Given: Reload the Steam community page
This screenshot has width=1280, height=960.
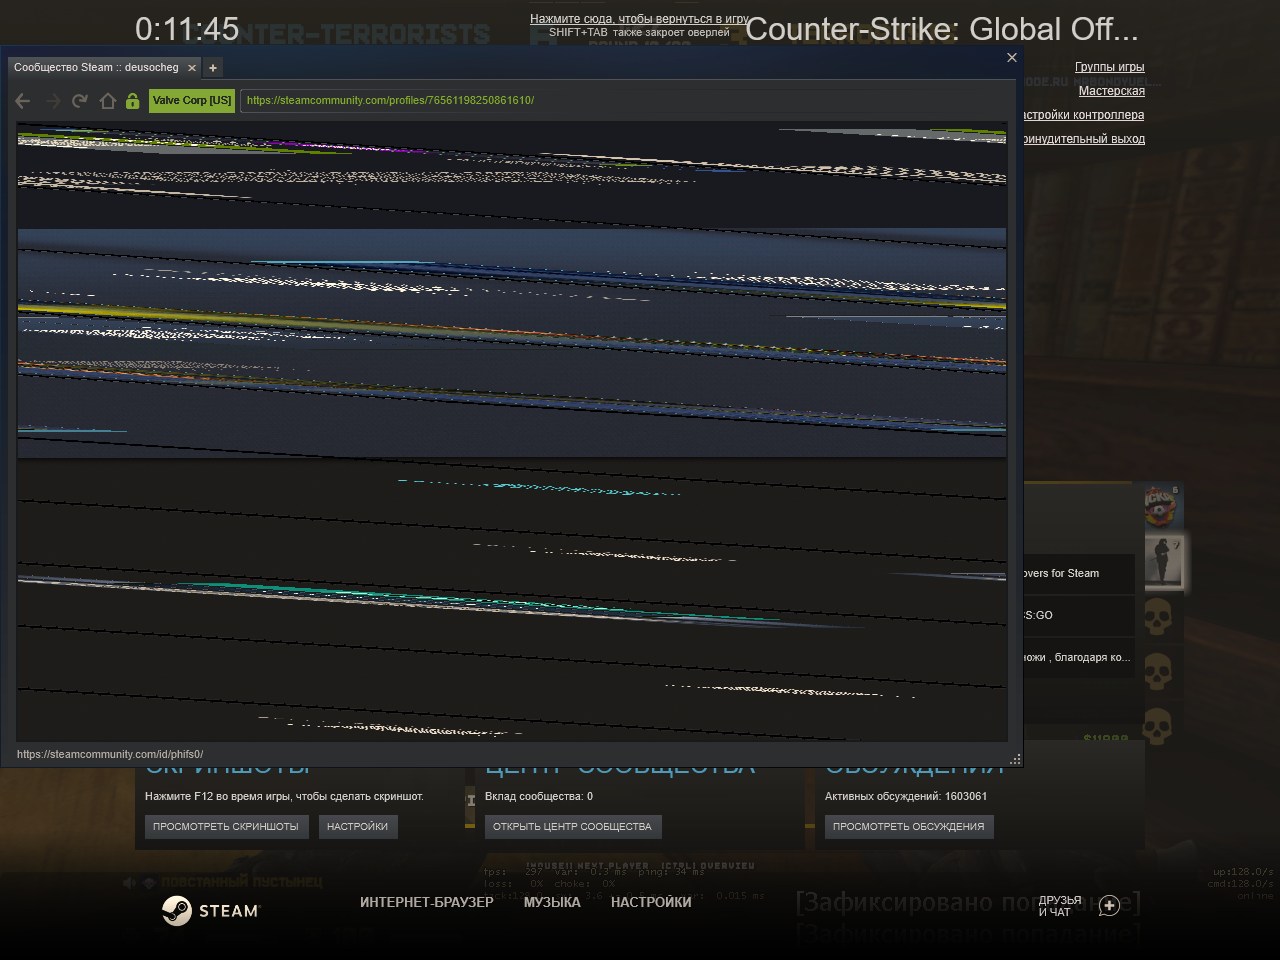Looking at the screenshot, I should click(80, 100).
